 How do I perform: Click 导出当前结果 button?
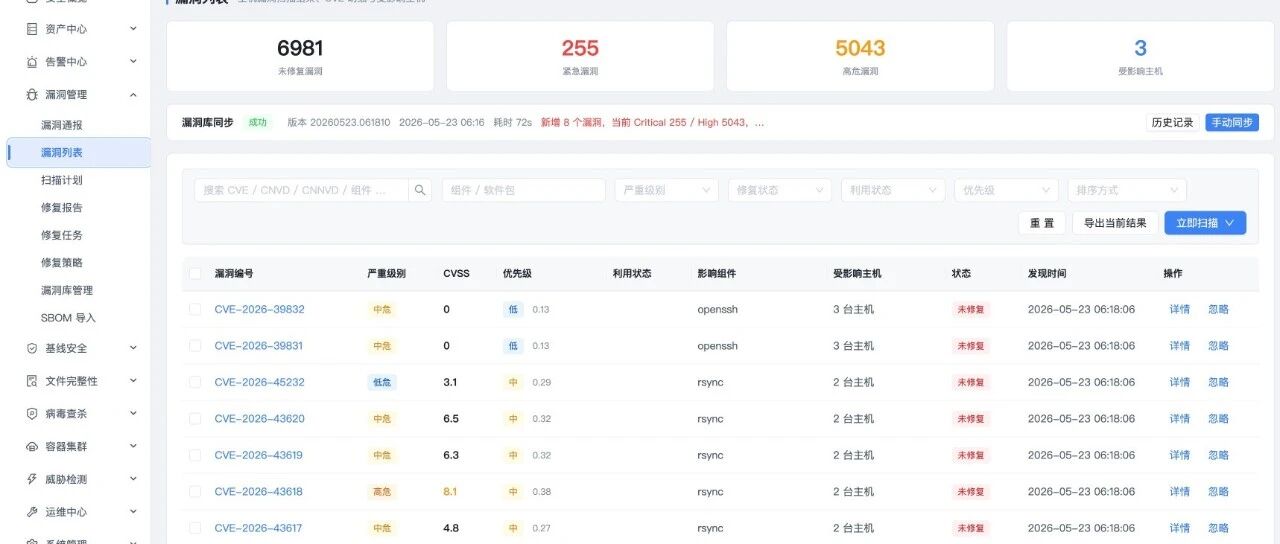[1115, 223]
